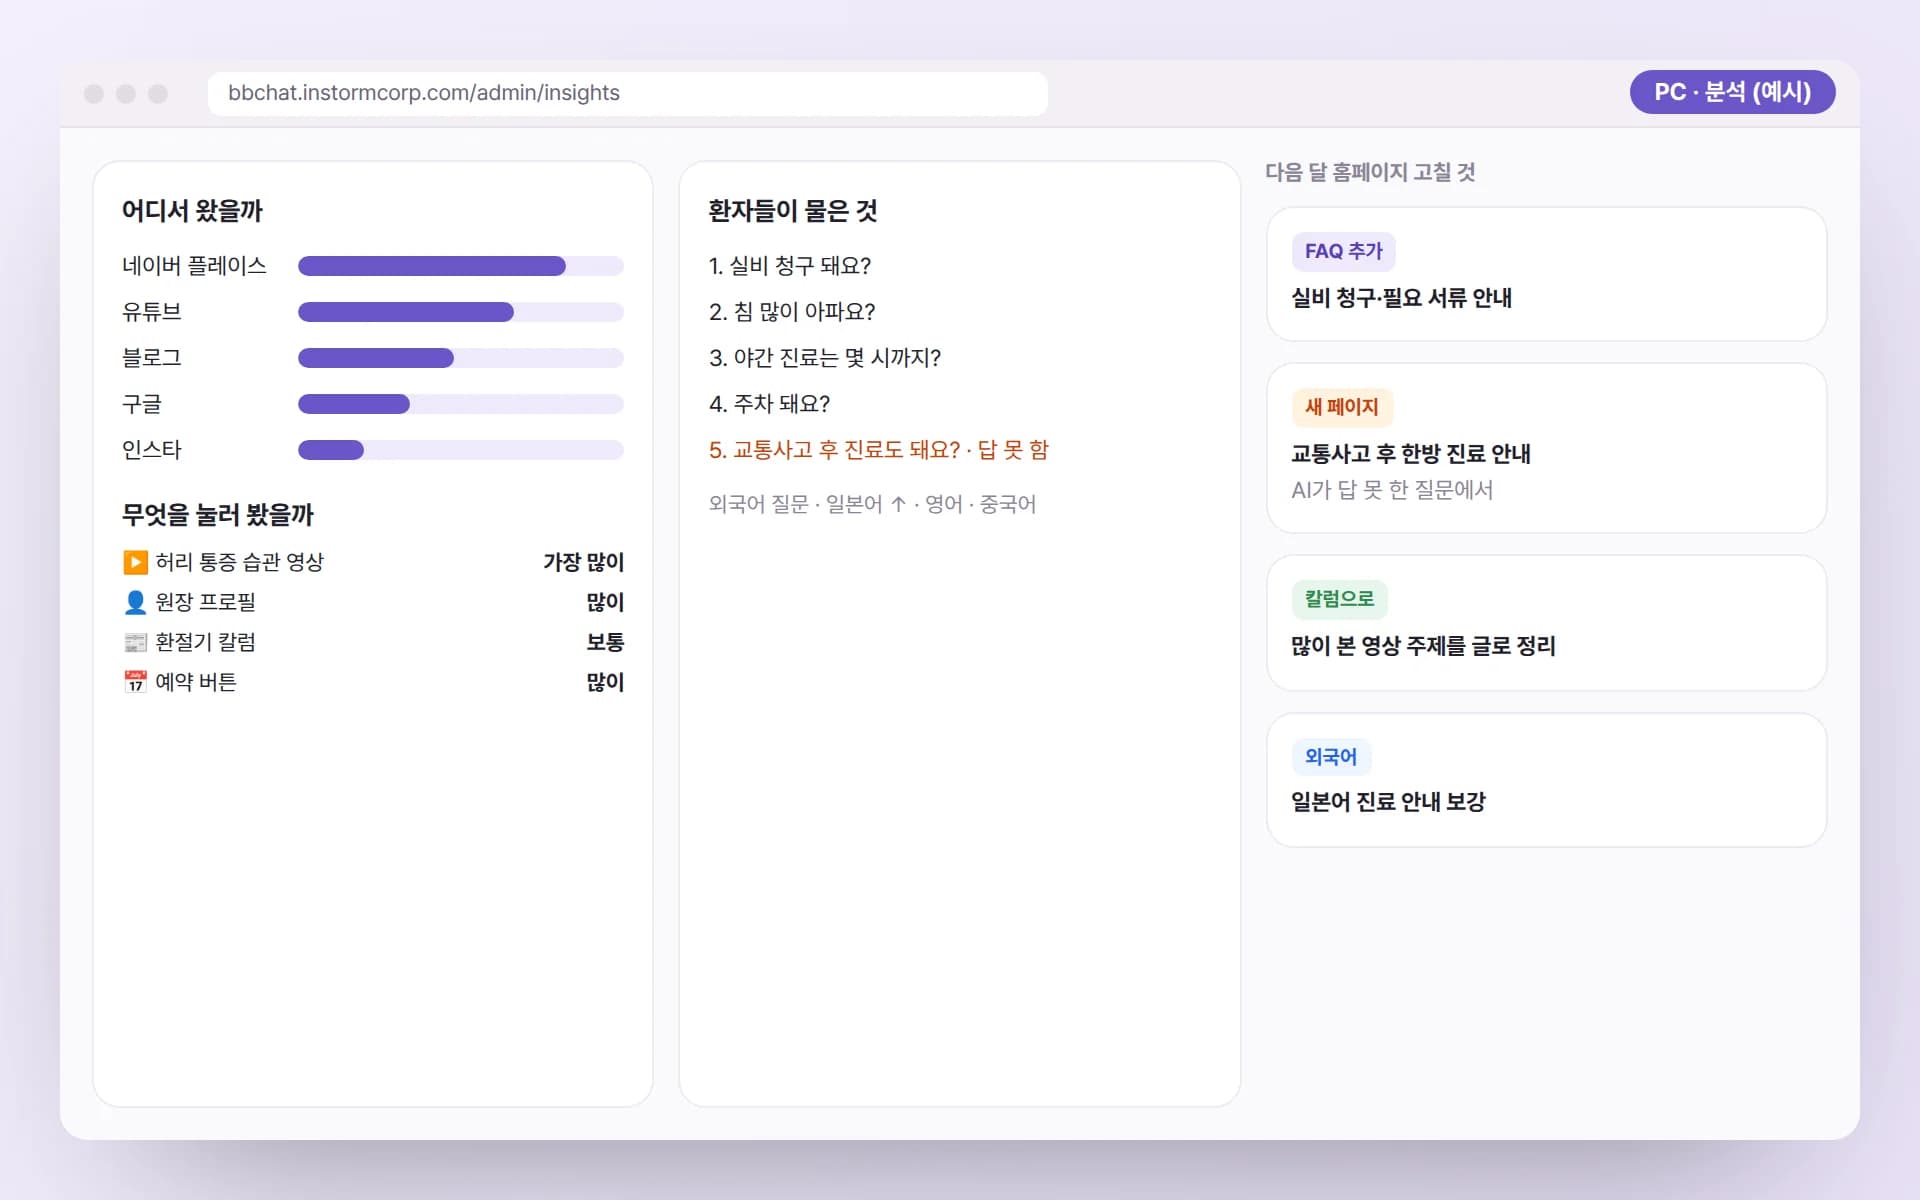Click the 구글 source label
The height and width of the screenshot is (1200, 1920).
[142, 404]
